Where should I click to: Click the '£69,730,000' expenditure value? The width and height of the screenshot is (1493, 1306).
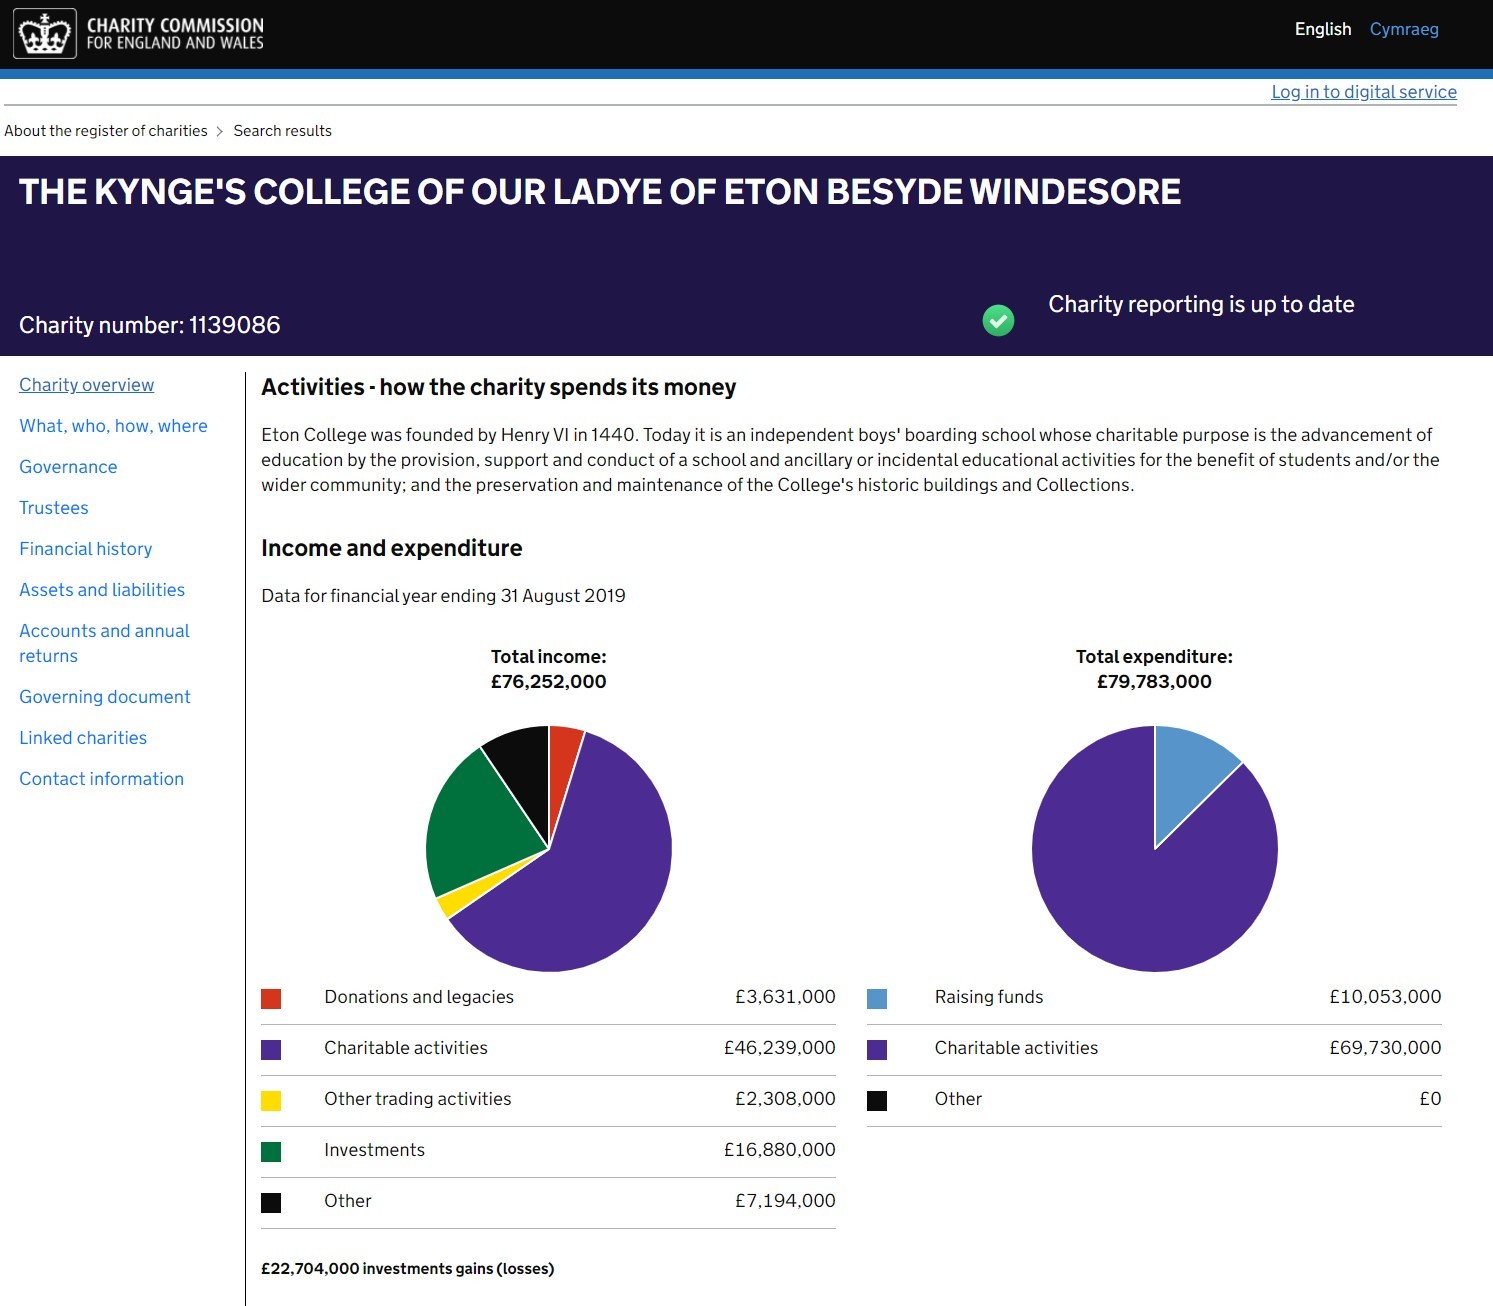pos(1385,1048)
